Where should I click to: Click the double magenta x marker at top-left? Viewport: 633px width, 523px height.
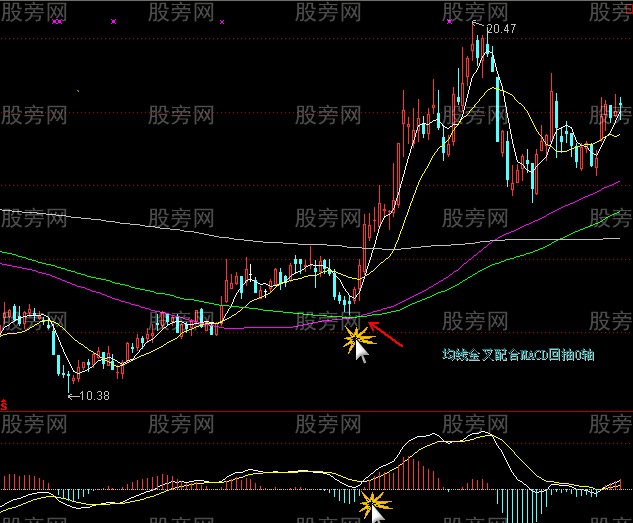(58, 20)
